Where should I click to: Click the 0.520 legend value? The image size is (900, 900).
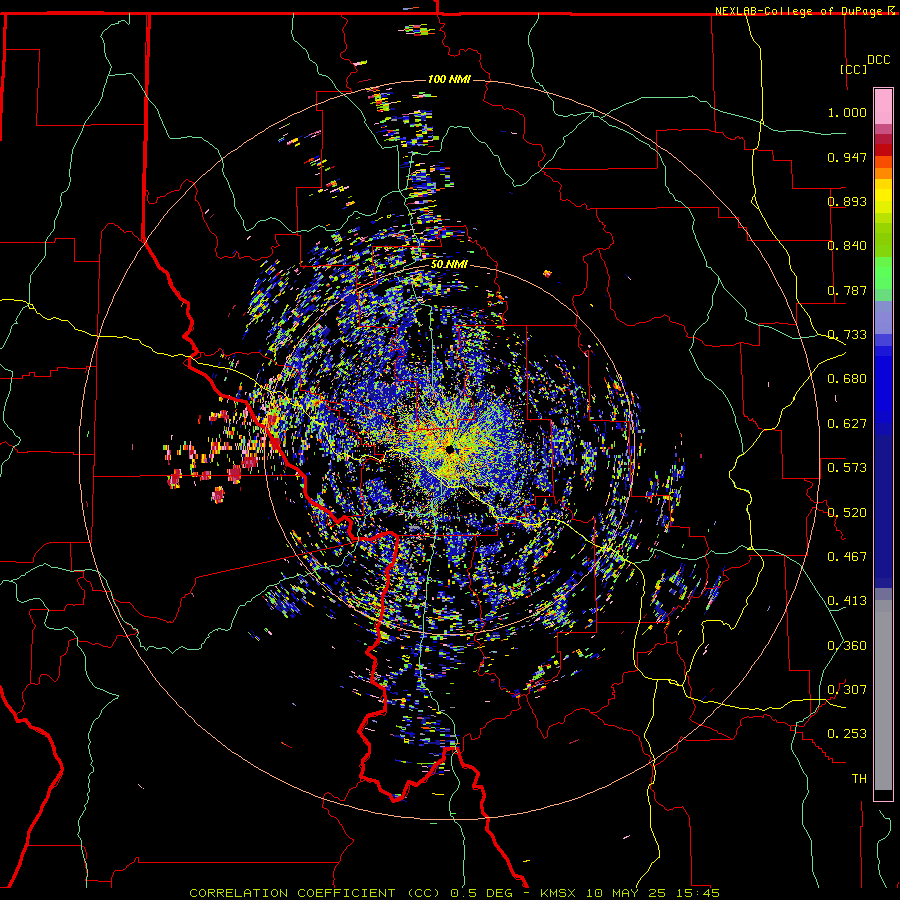(x=847, y=513)
